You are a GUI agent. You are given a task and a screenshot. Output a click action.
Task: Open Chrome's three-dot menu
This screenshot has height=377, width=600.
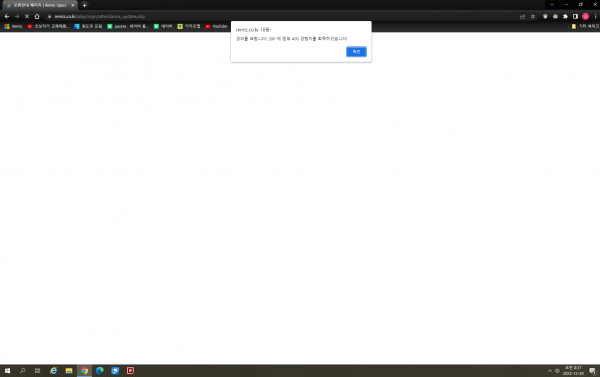595,16
